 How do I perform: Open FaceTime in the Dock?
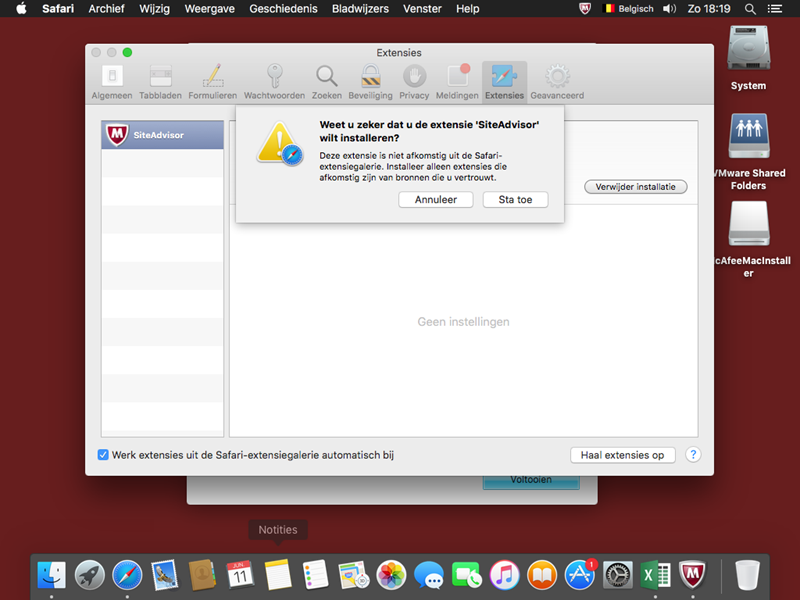pos(466,575)
